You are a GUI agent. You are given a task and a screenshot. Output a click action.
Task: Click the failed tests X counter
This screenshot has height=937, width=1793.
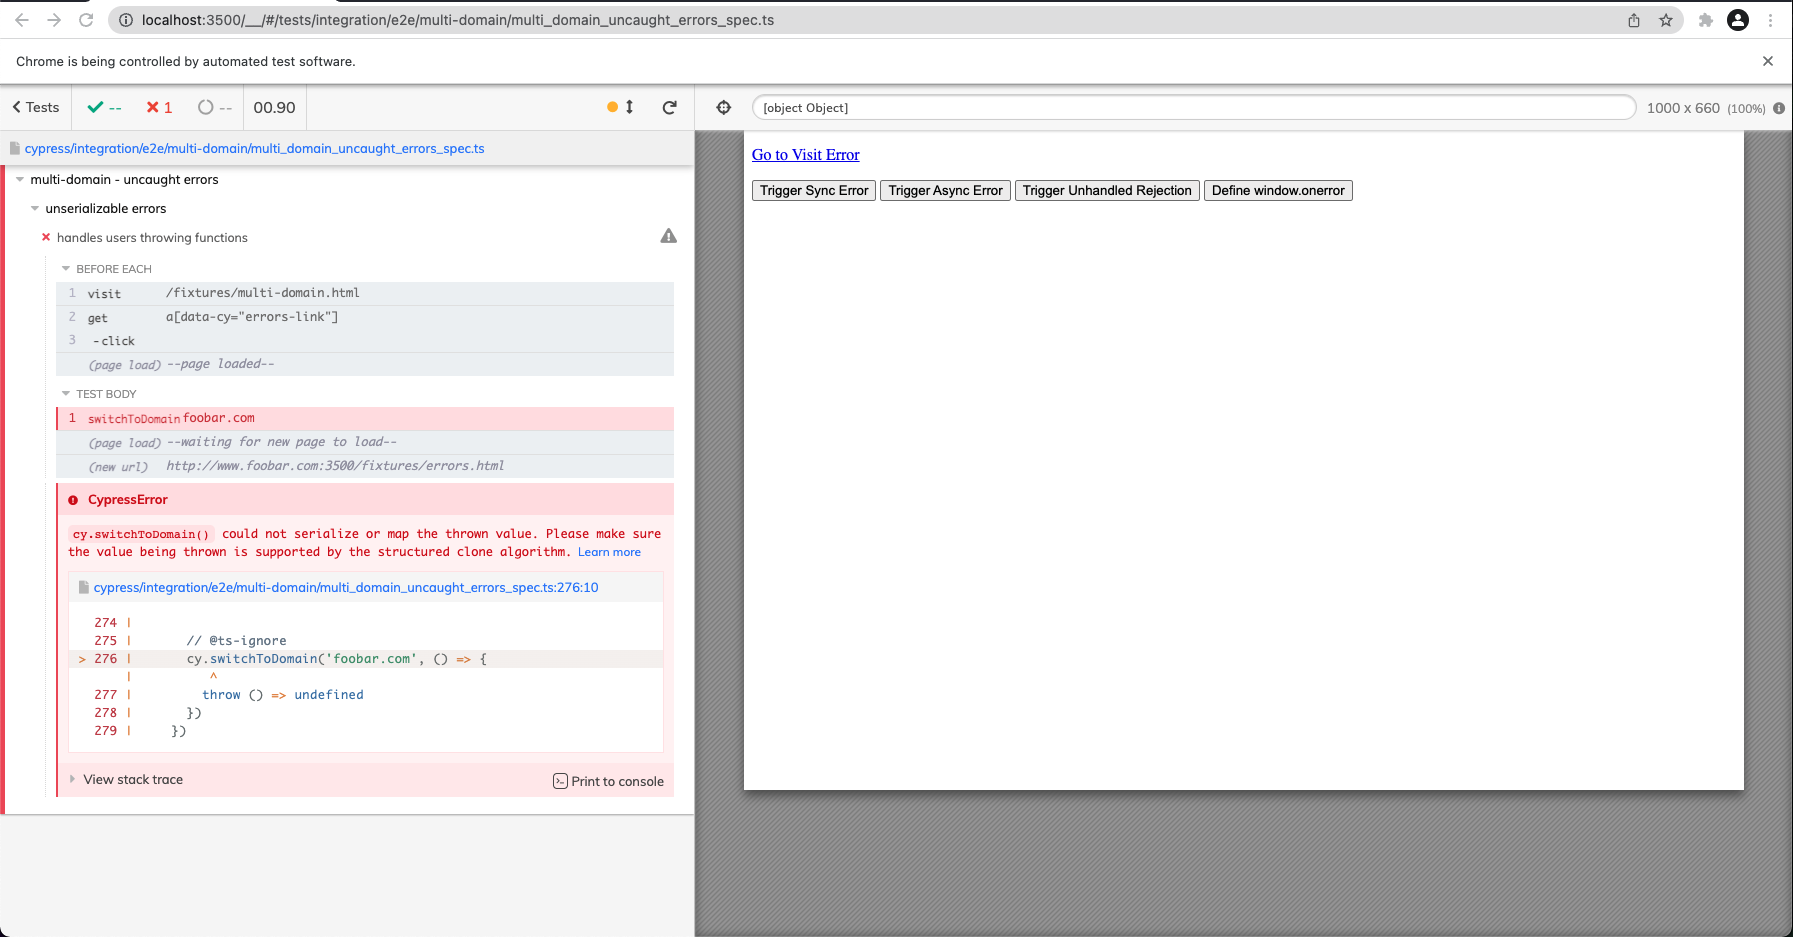(x=159, y=107)
